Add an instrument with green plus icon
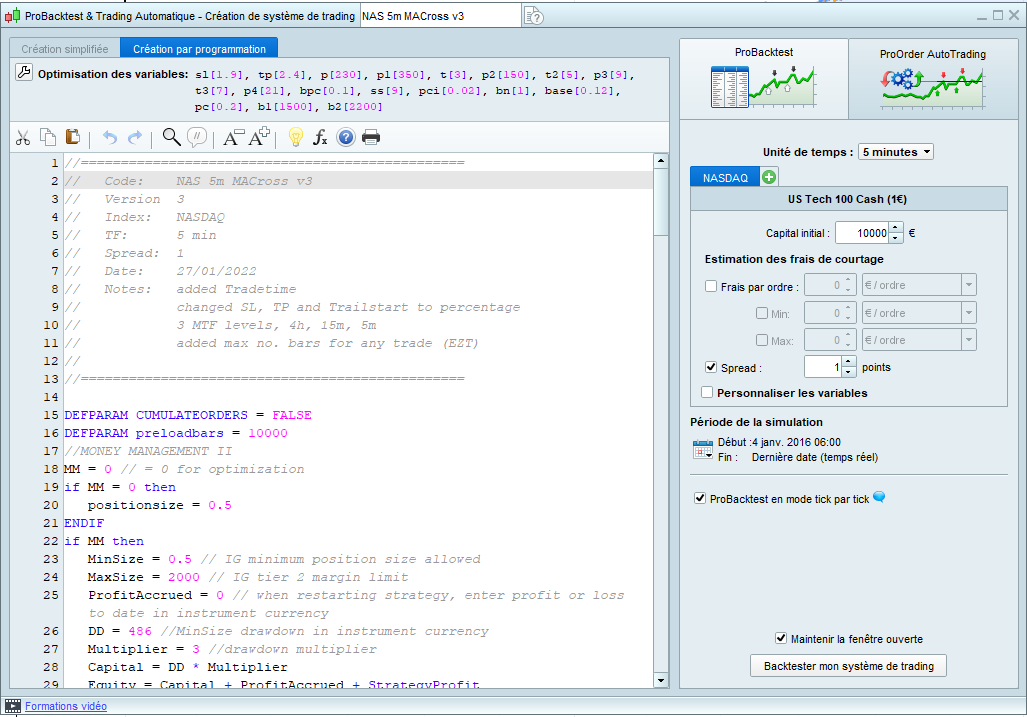 coord(769,177)
